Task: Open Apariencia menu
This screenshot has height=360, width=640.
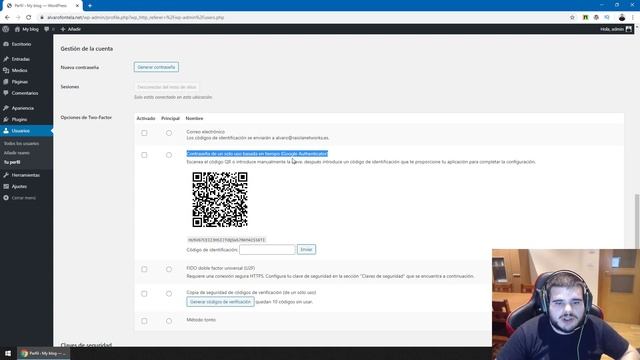Action: (22, 108)
